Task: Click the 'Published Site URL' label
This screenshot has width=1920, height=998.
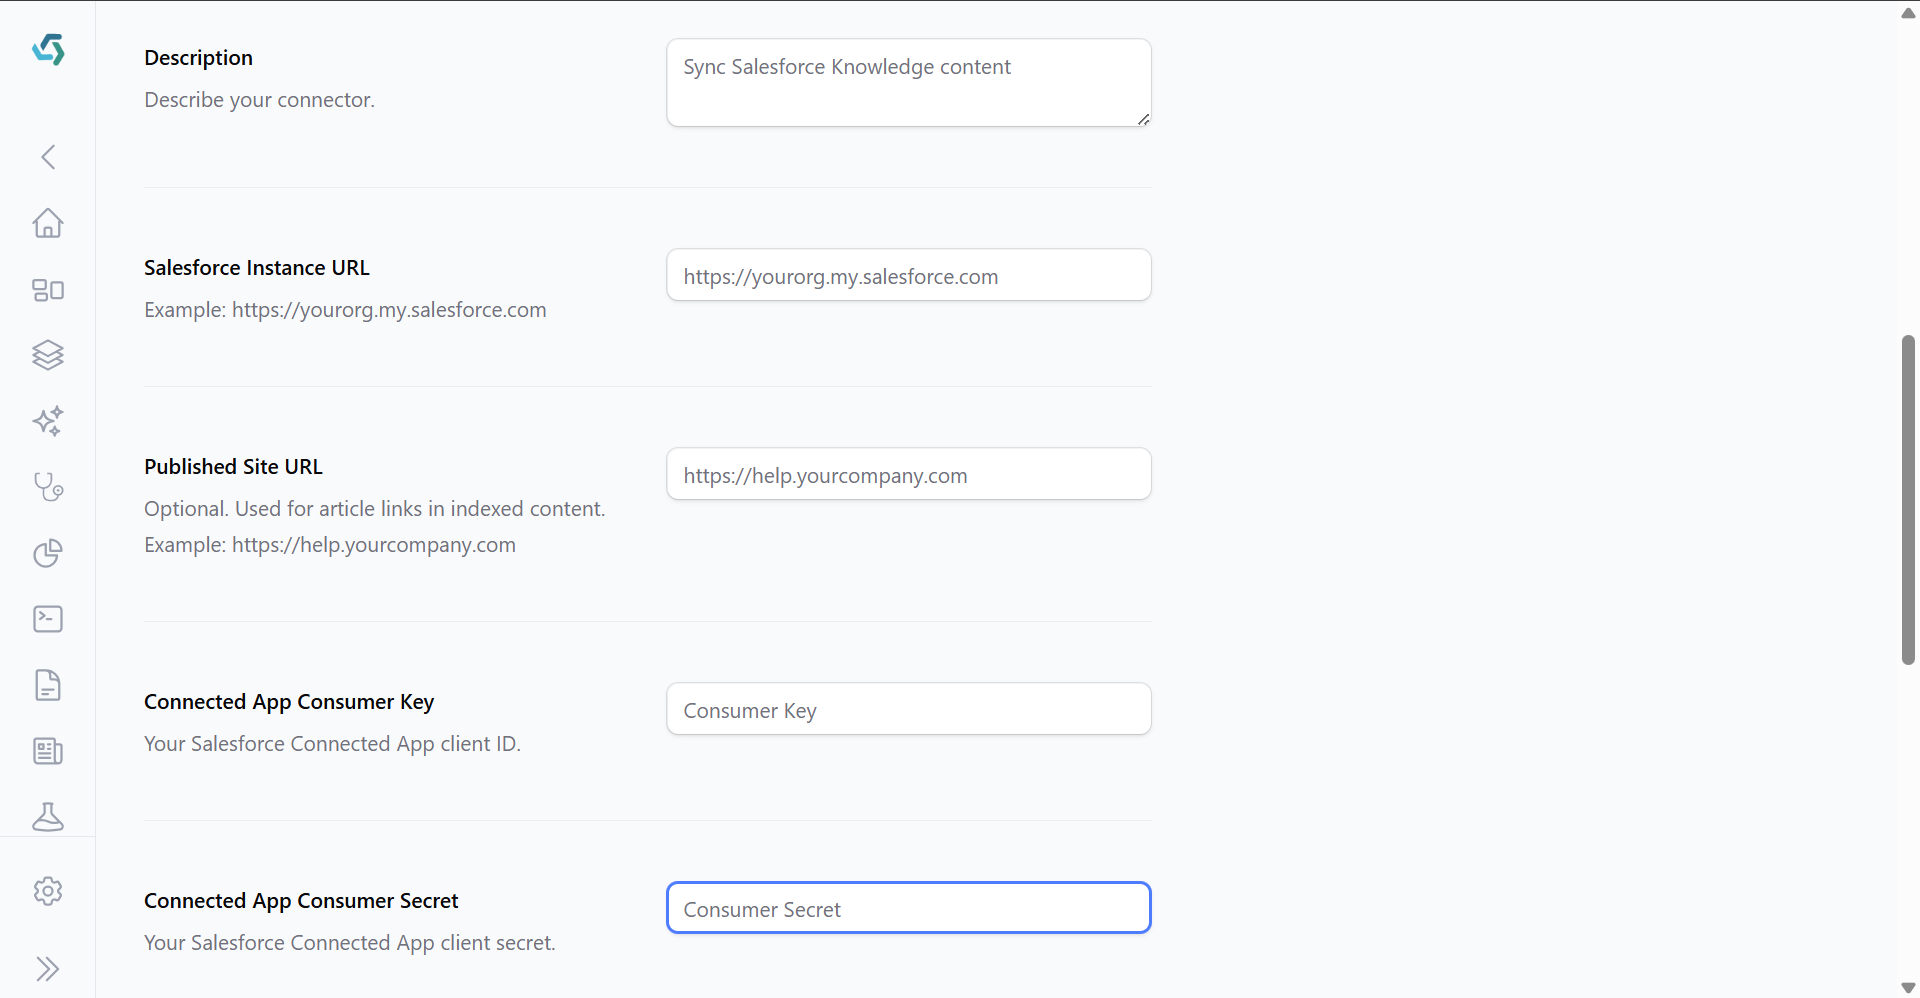Action: click(x=233, y=467)
